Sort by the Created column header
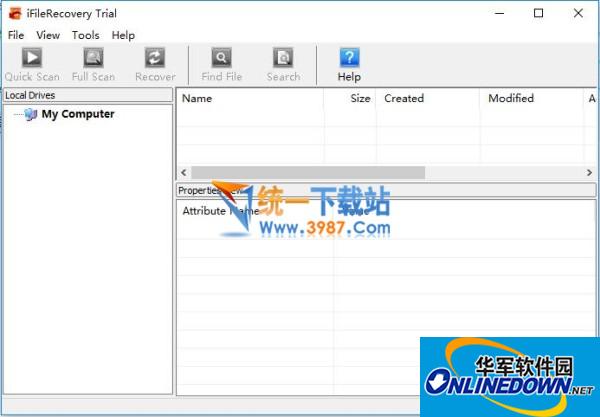Viewport: 600px width, 417px height. click(428, 98)
